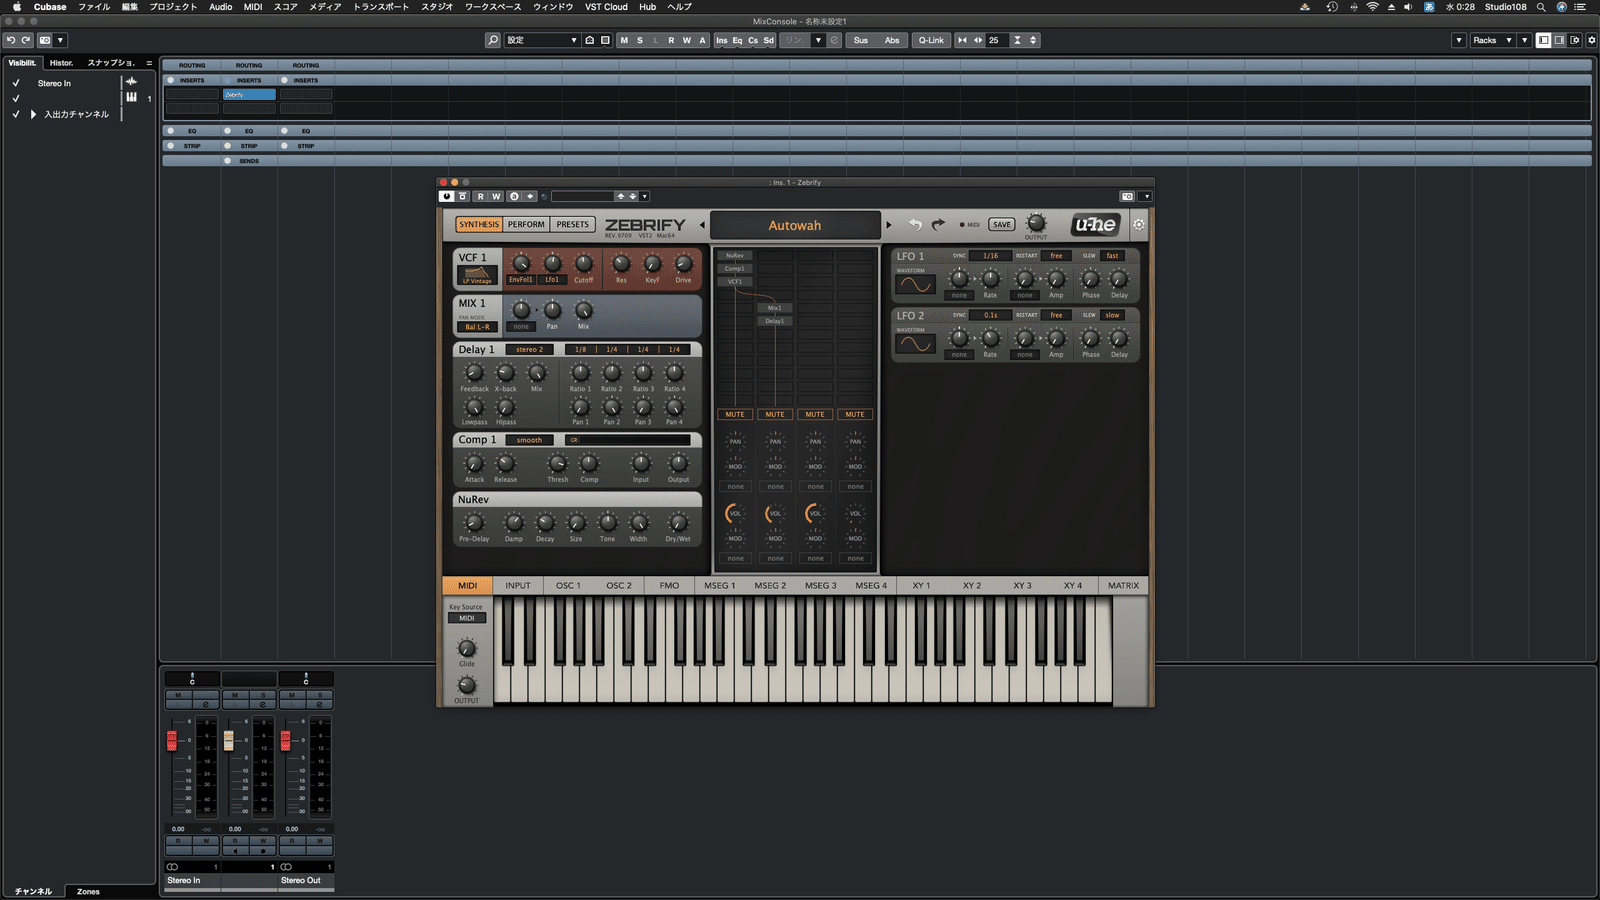Click the Zebrify OUTPUT knob in header
1600x900 pixels.
[x=1037, y=223]
